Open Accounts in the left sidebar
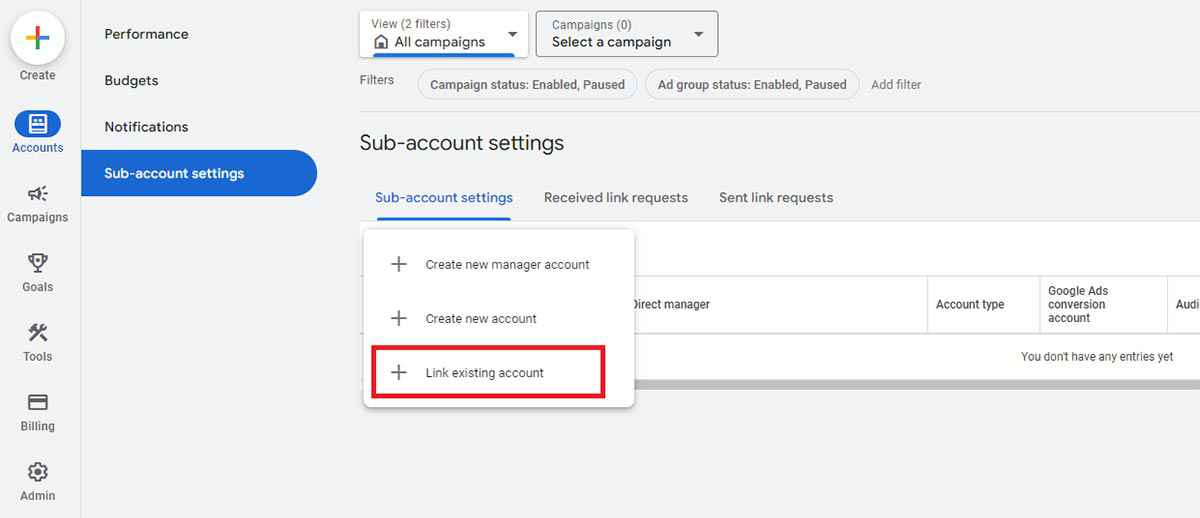 click(37, 124)
